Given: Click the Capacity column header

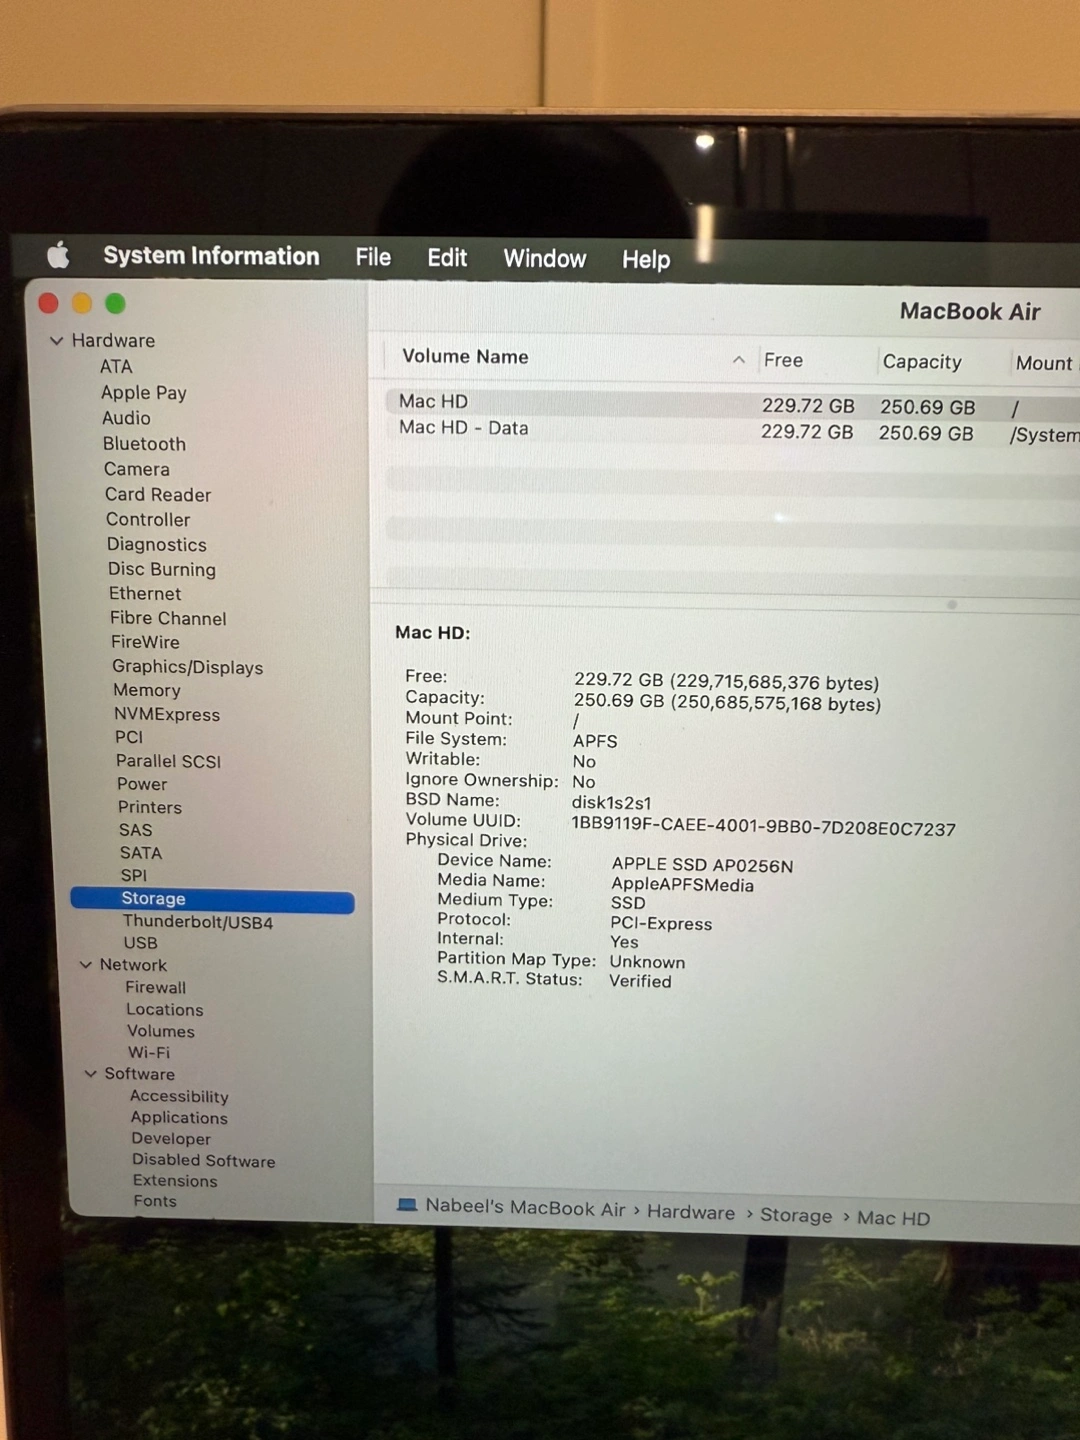Looking at the screenshot, I should pos(921,362).
